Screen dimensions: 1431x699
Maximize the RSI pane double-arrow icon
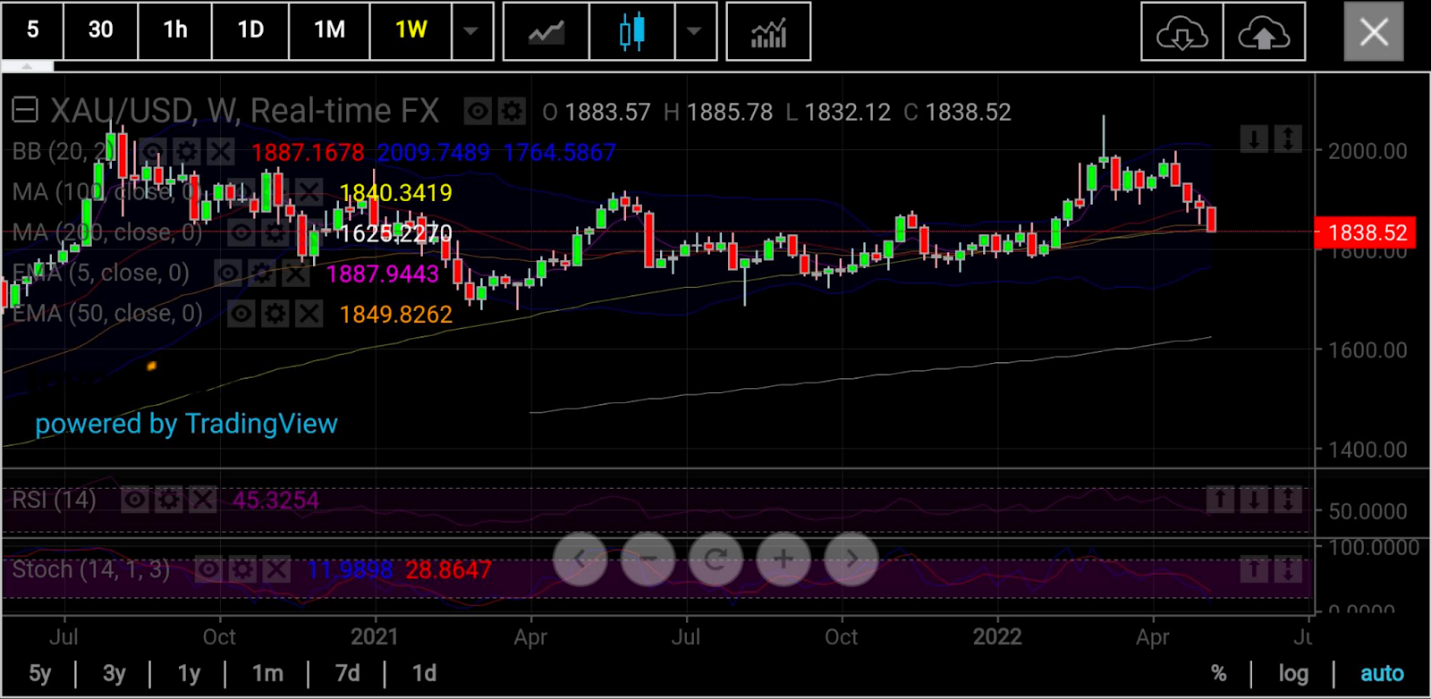(1290, 499)
